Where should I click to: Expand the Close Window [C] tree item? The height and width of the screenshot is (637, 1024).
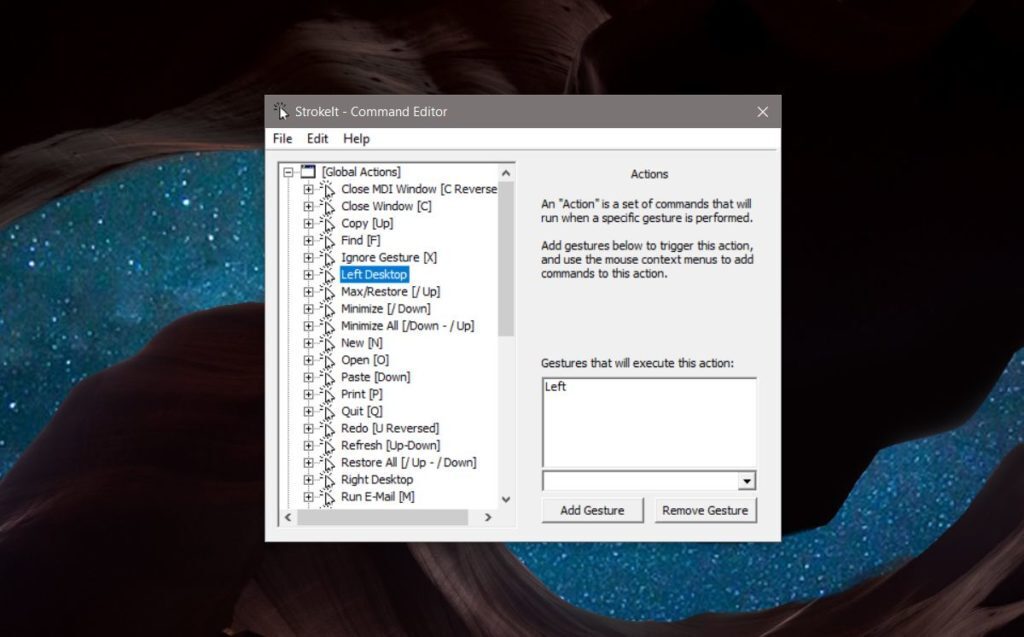[x=308, y=206]
